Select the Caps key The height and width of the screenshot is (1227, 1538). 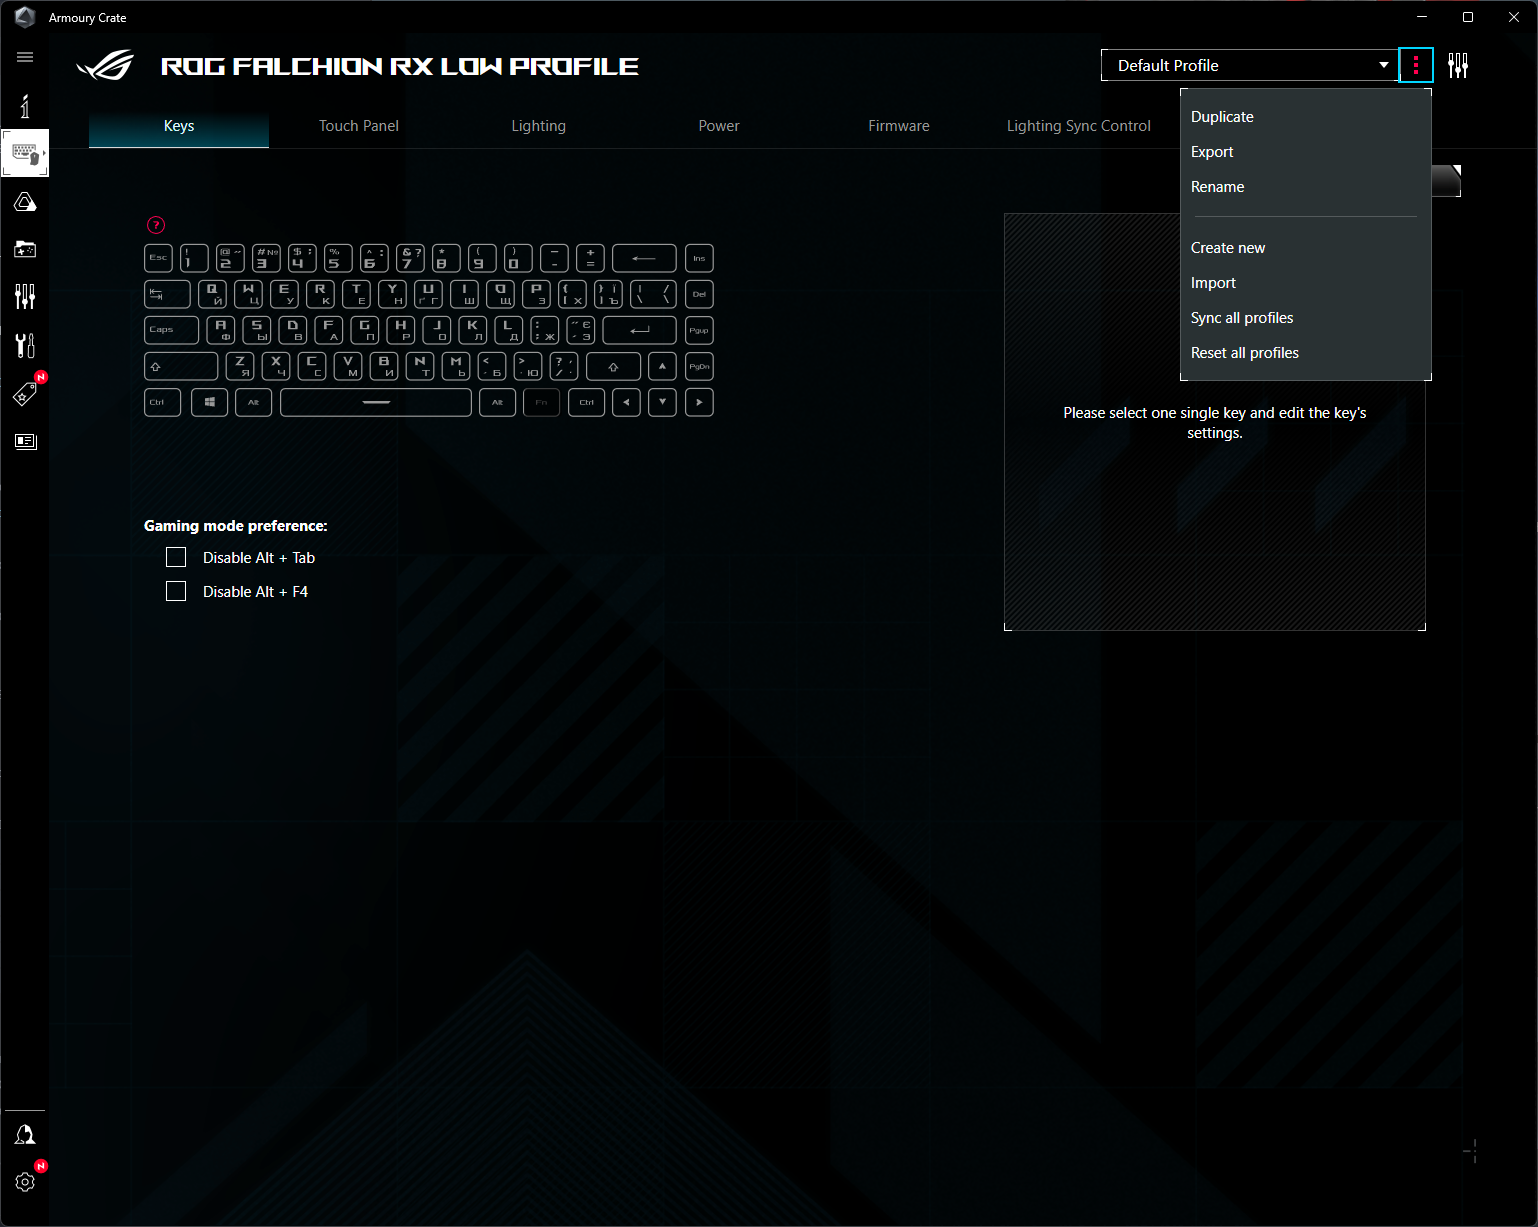click(171, 330)
